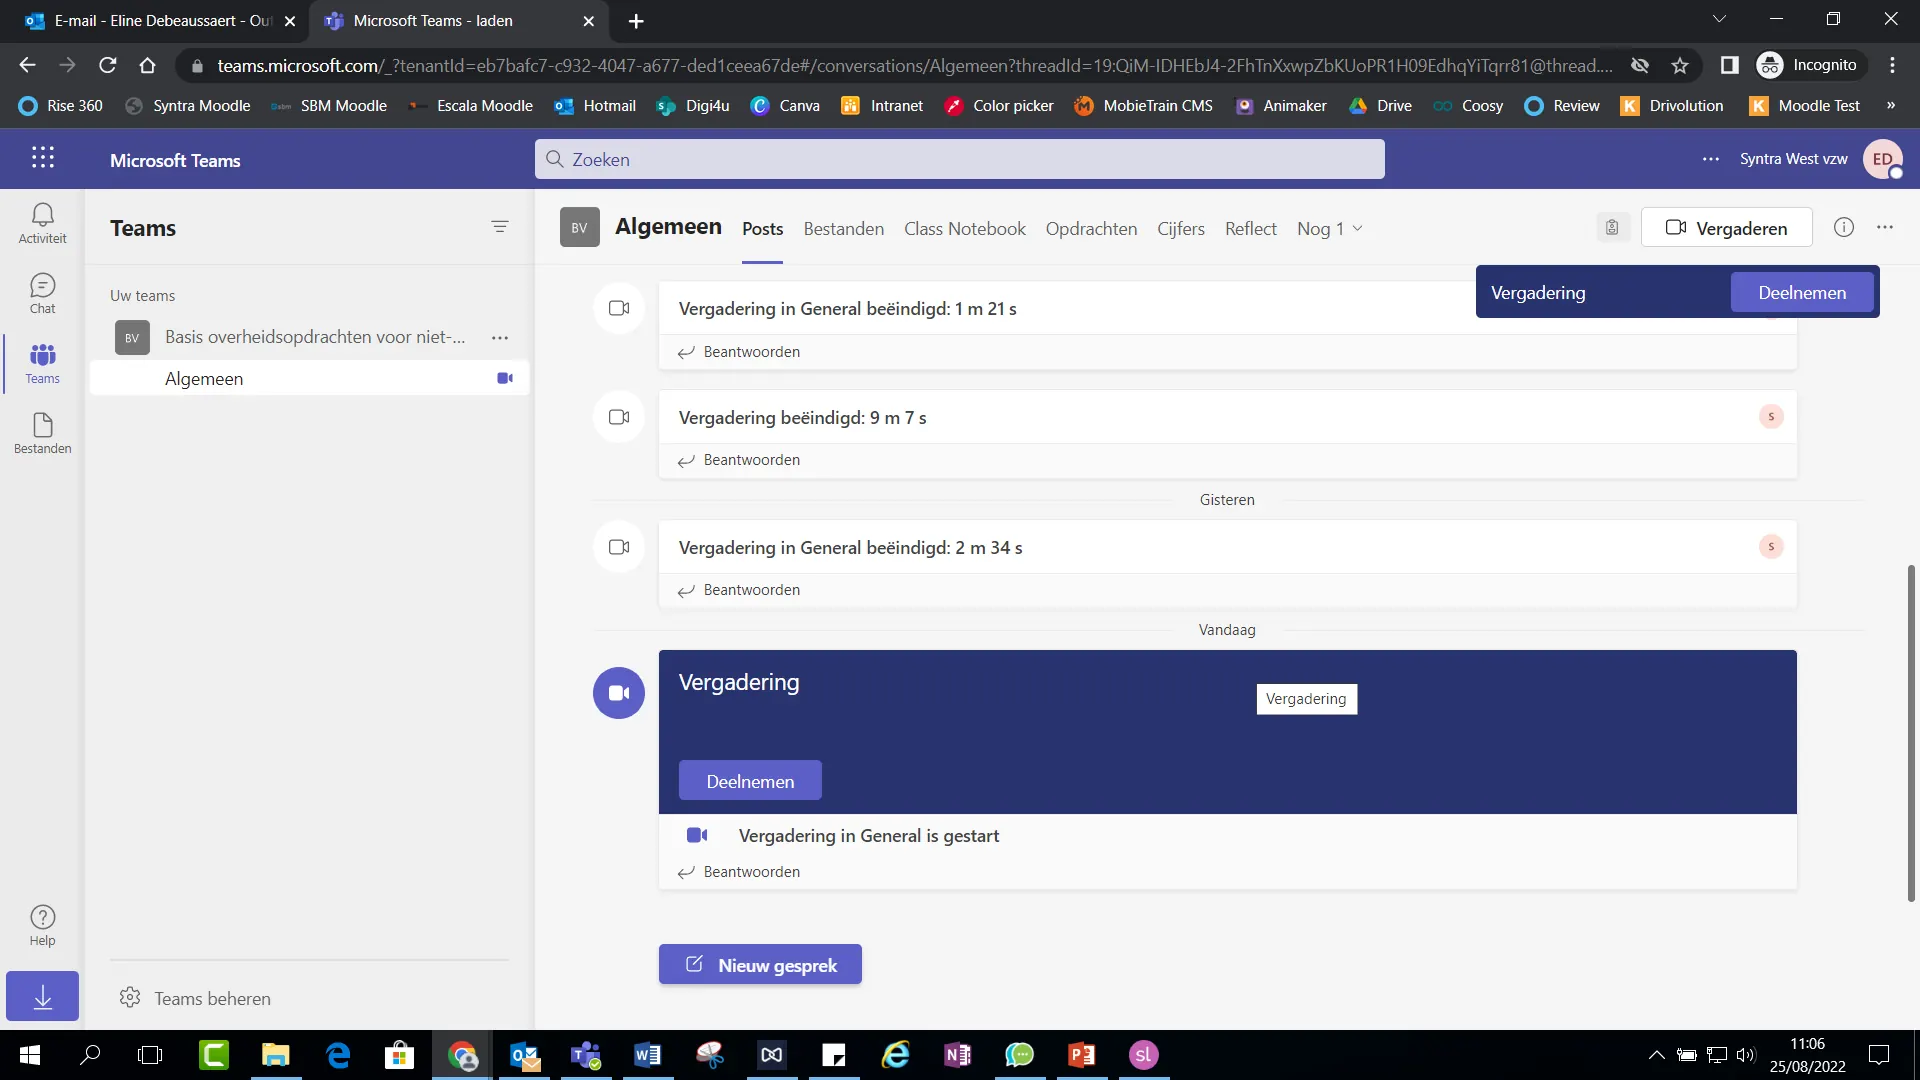This screenshot has height=1080, width=1920.
Task: Open Windows Start menu
Action: (30, 1054)
